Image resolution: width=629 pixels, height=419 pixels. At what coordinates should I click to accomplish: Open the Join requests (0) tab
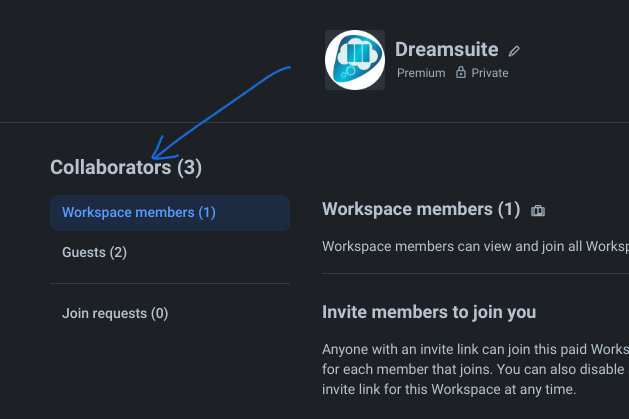[115, 313]
